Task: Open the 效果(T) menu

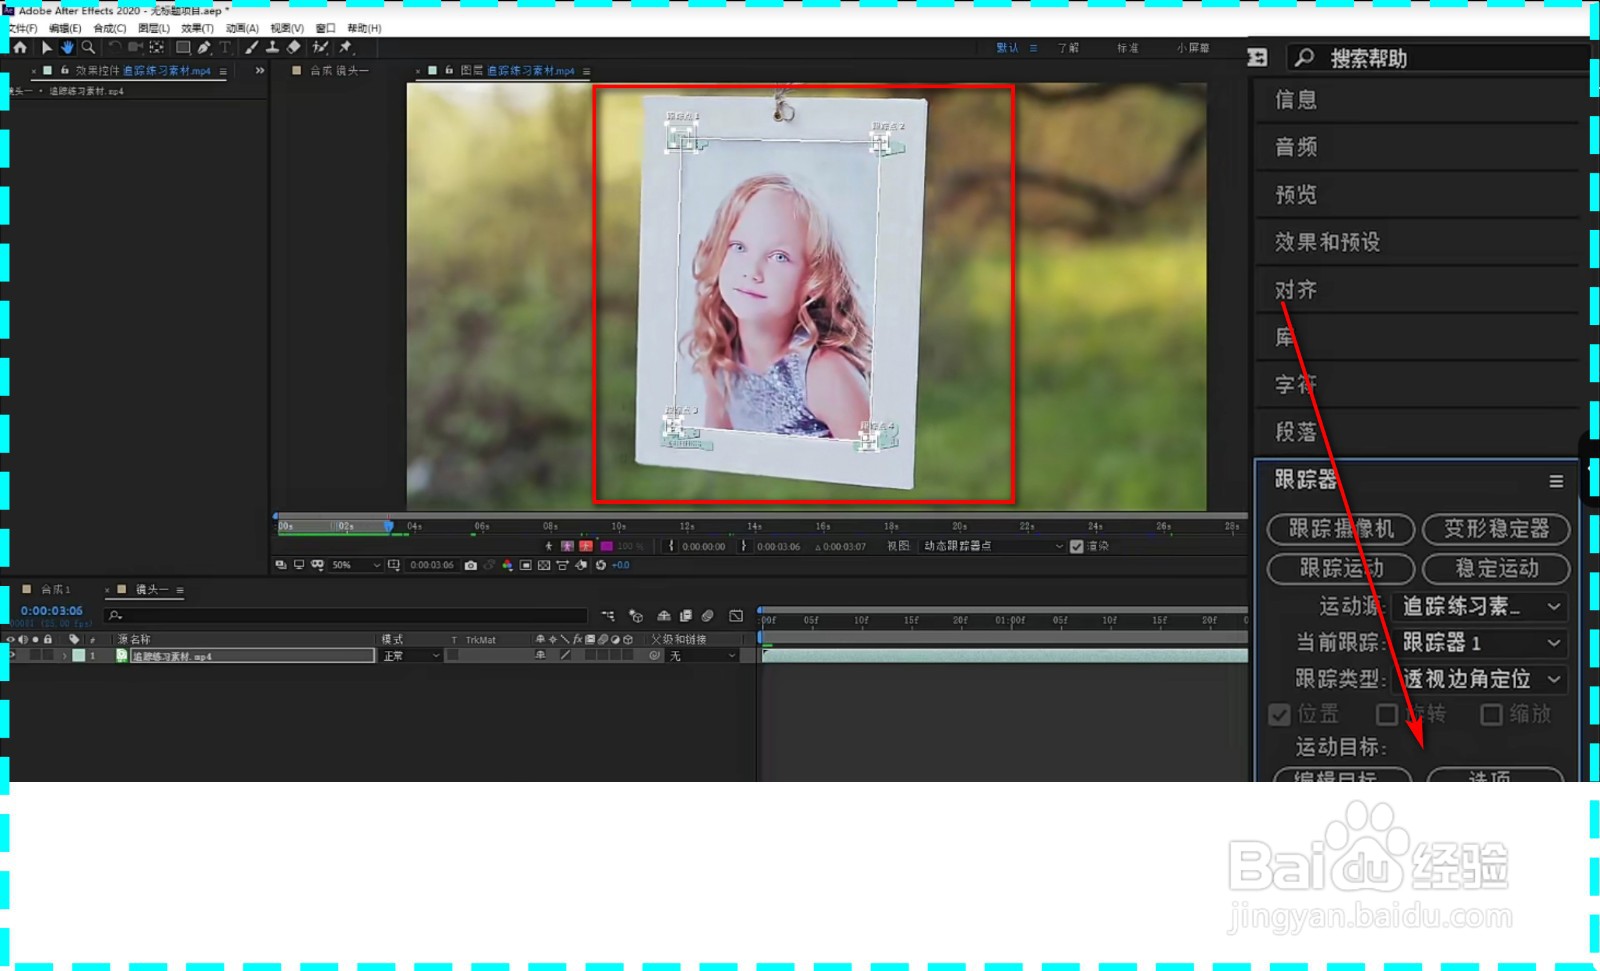Action: [x=198, y=28]
